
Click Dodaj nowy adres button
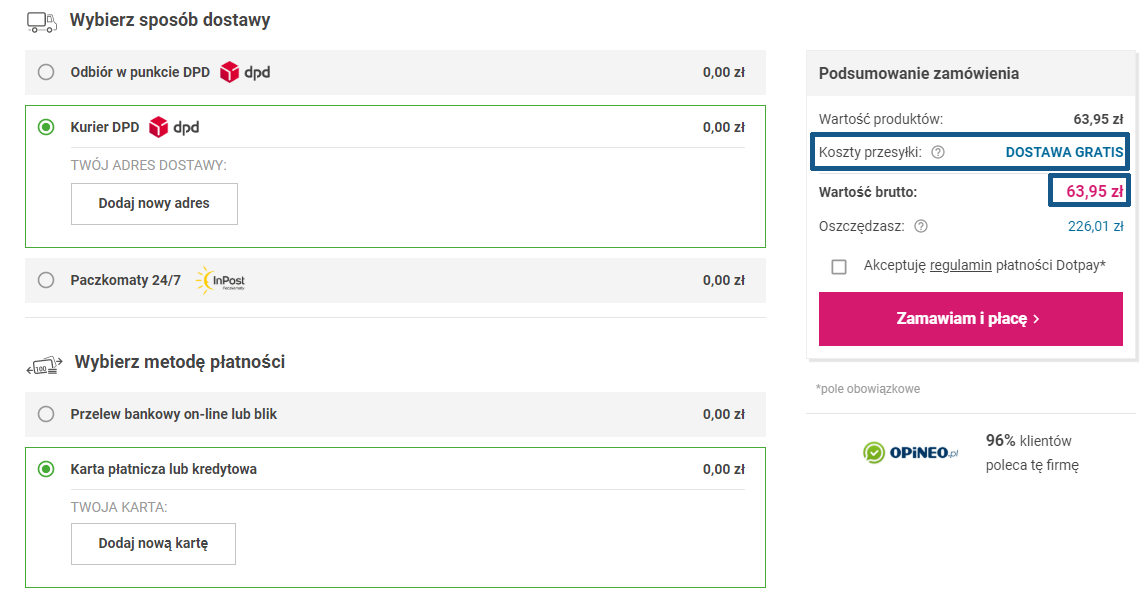point(154,203)
